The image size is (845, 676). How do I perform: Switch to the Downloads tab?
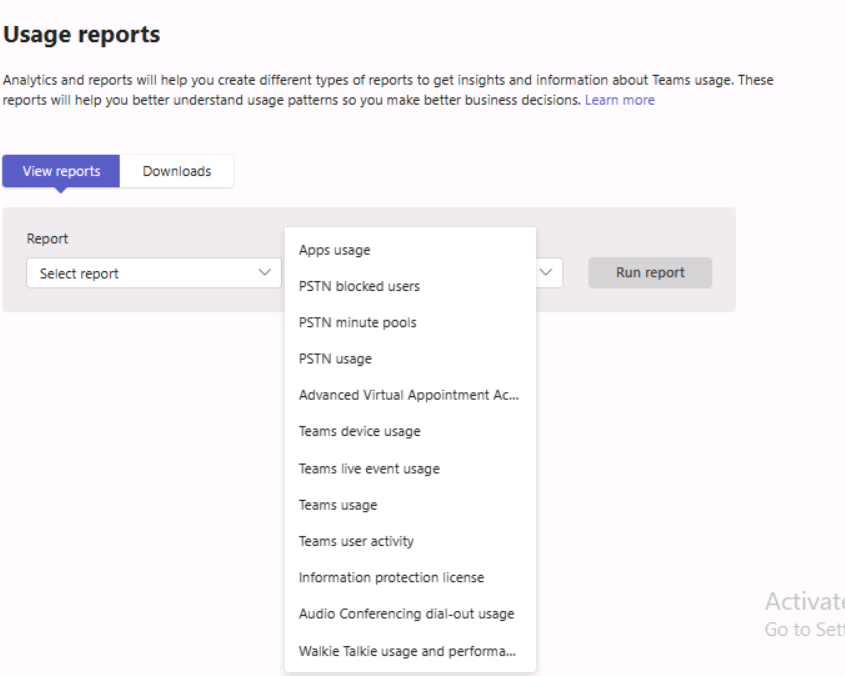pyautogui.click(x=177, y=171)
